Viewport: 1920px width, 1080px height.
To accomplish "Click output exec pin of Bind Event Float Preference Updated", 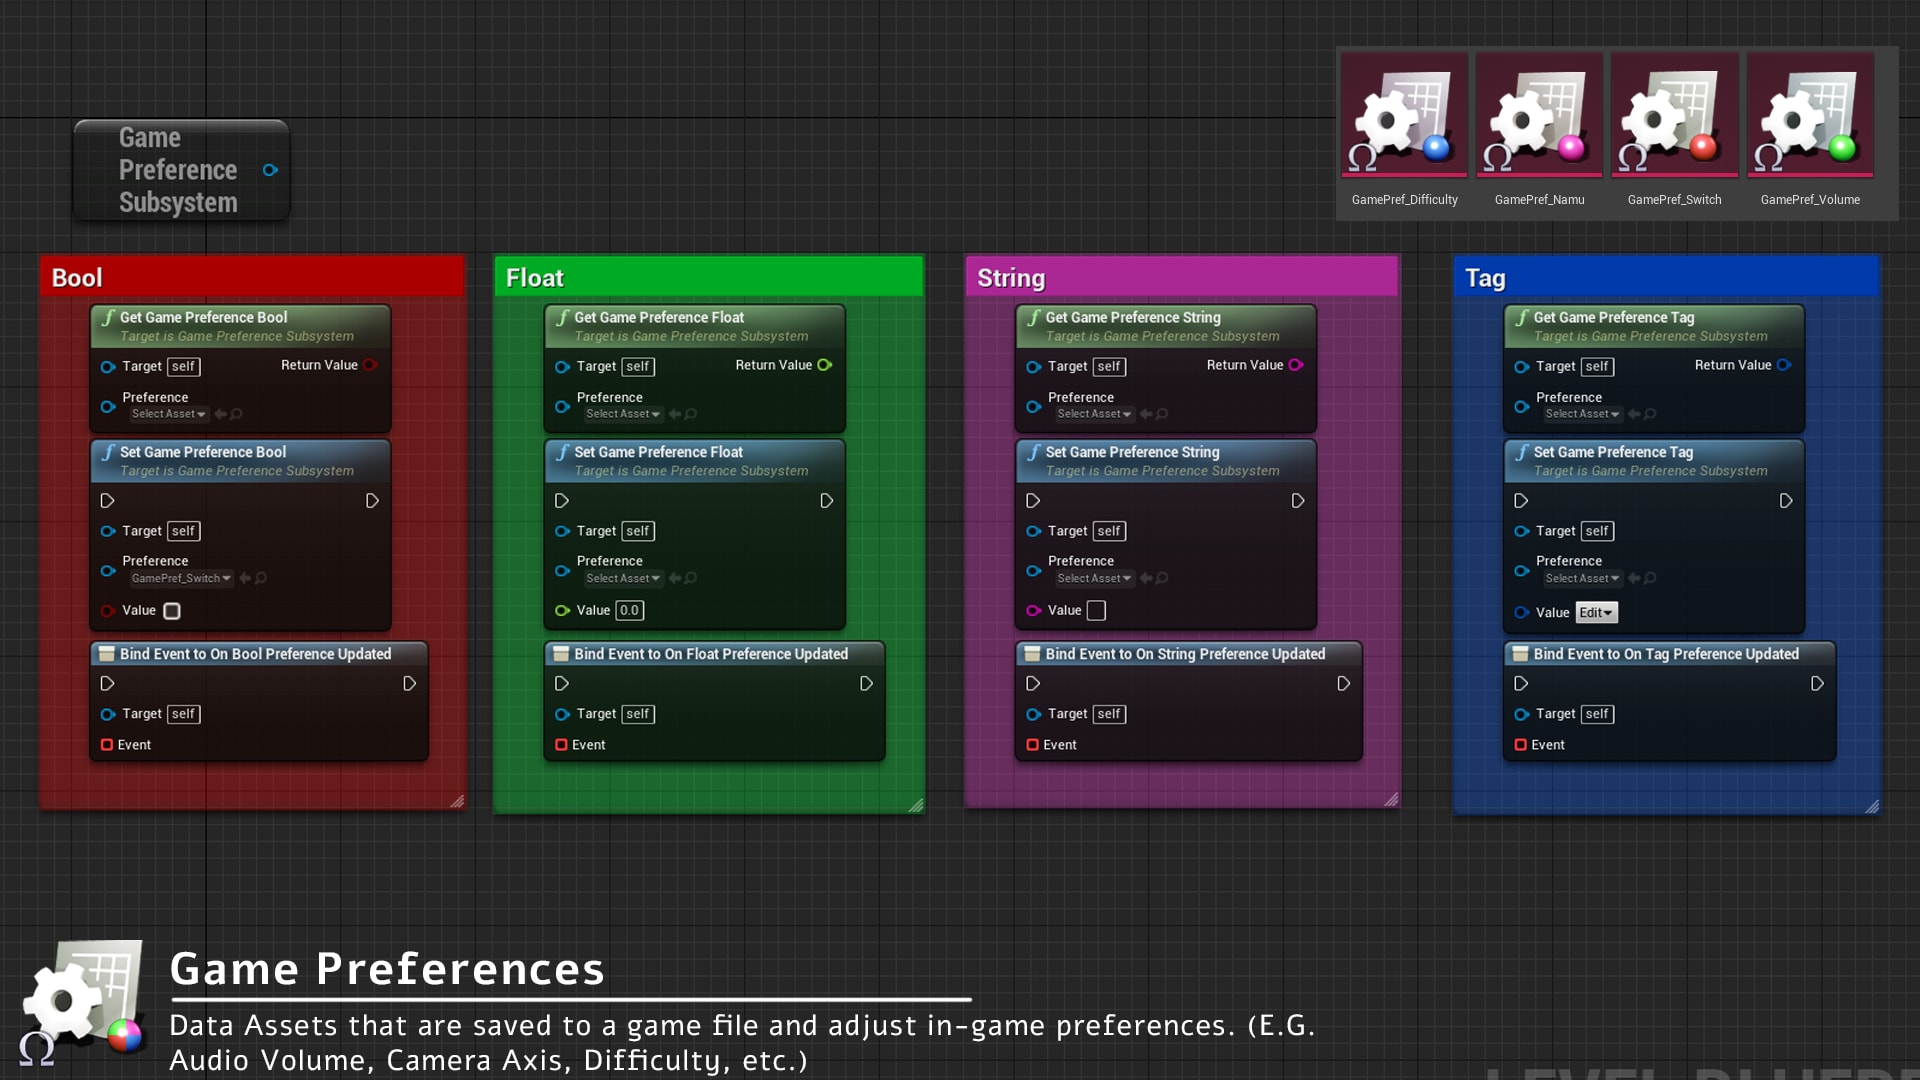I will 867,684.
